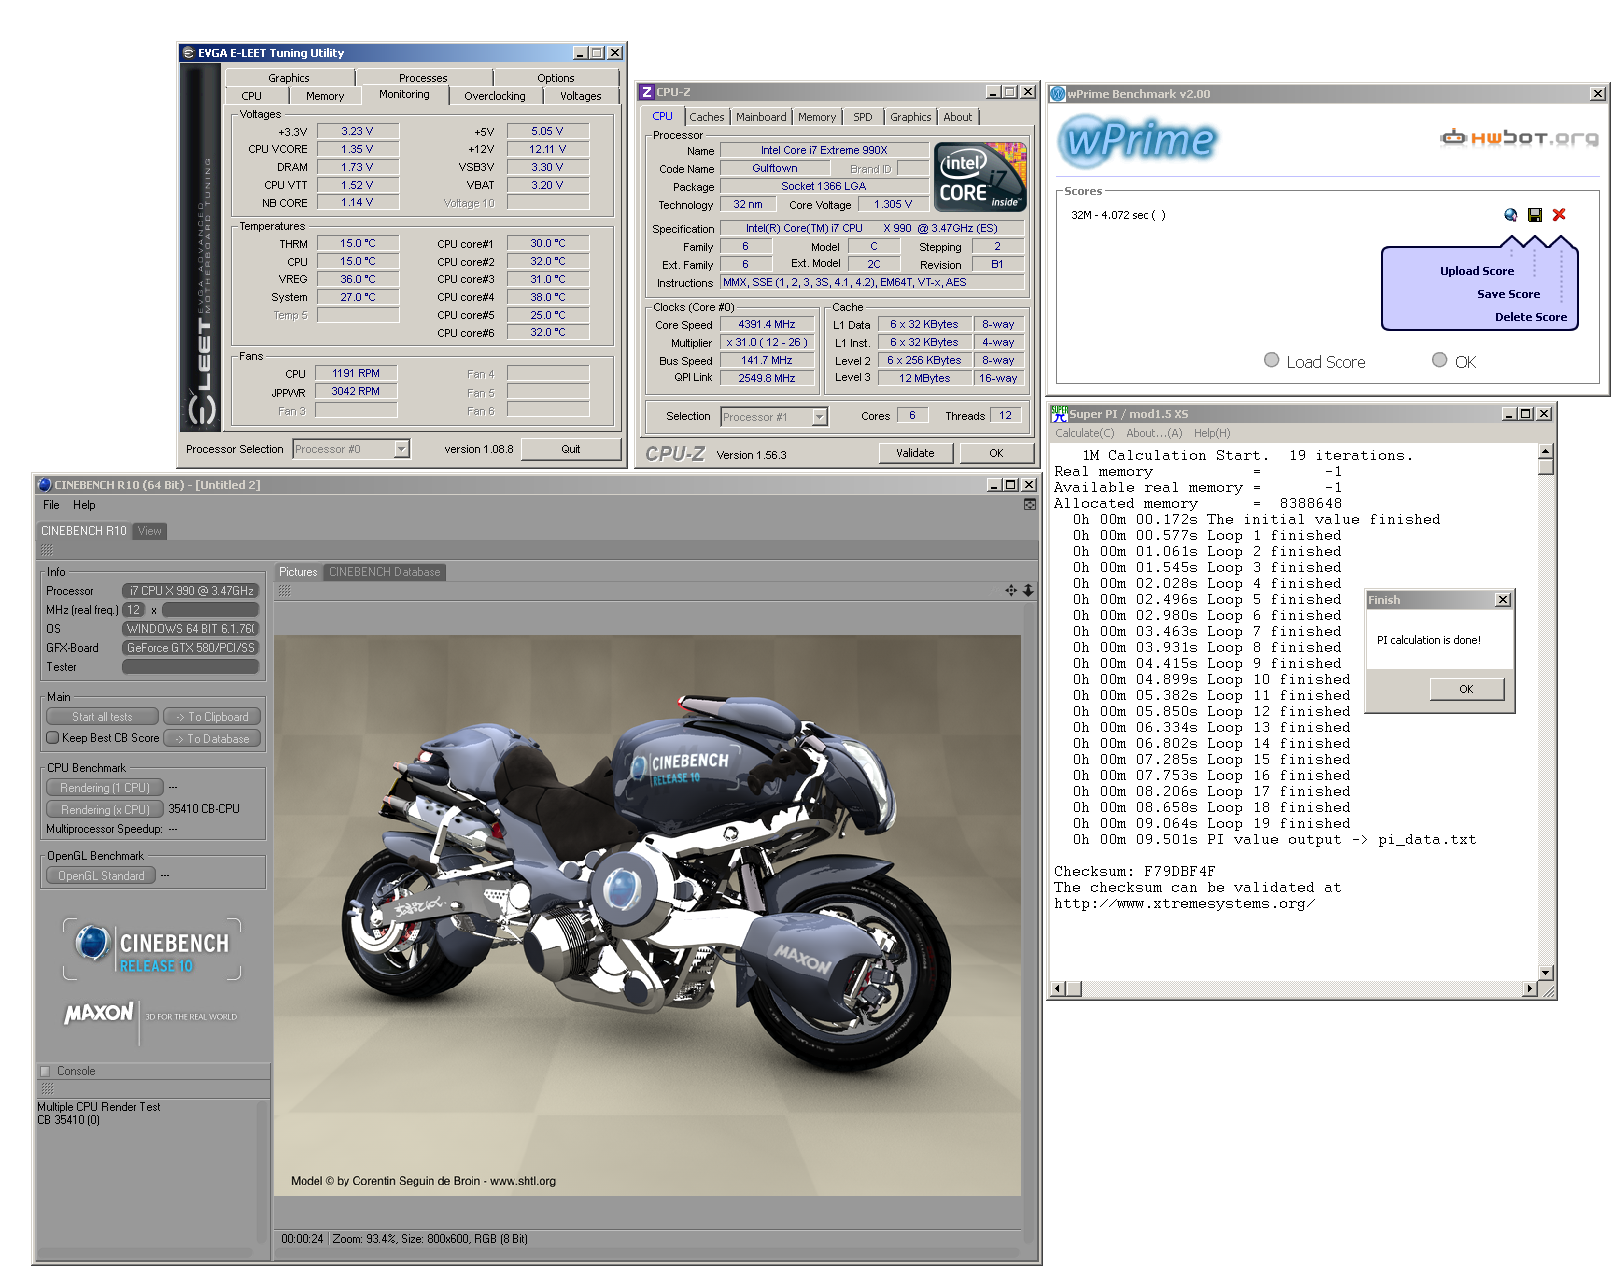This screenshot has height=1269, width=1618.
Task: Switch to the Overclocking tab in E-LEET
Action: [x=495, y=96]
